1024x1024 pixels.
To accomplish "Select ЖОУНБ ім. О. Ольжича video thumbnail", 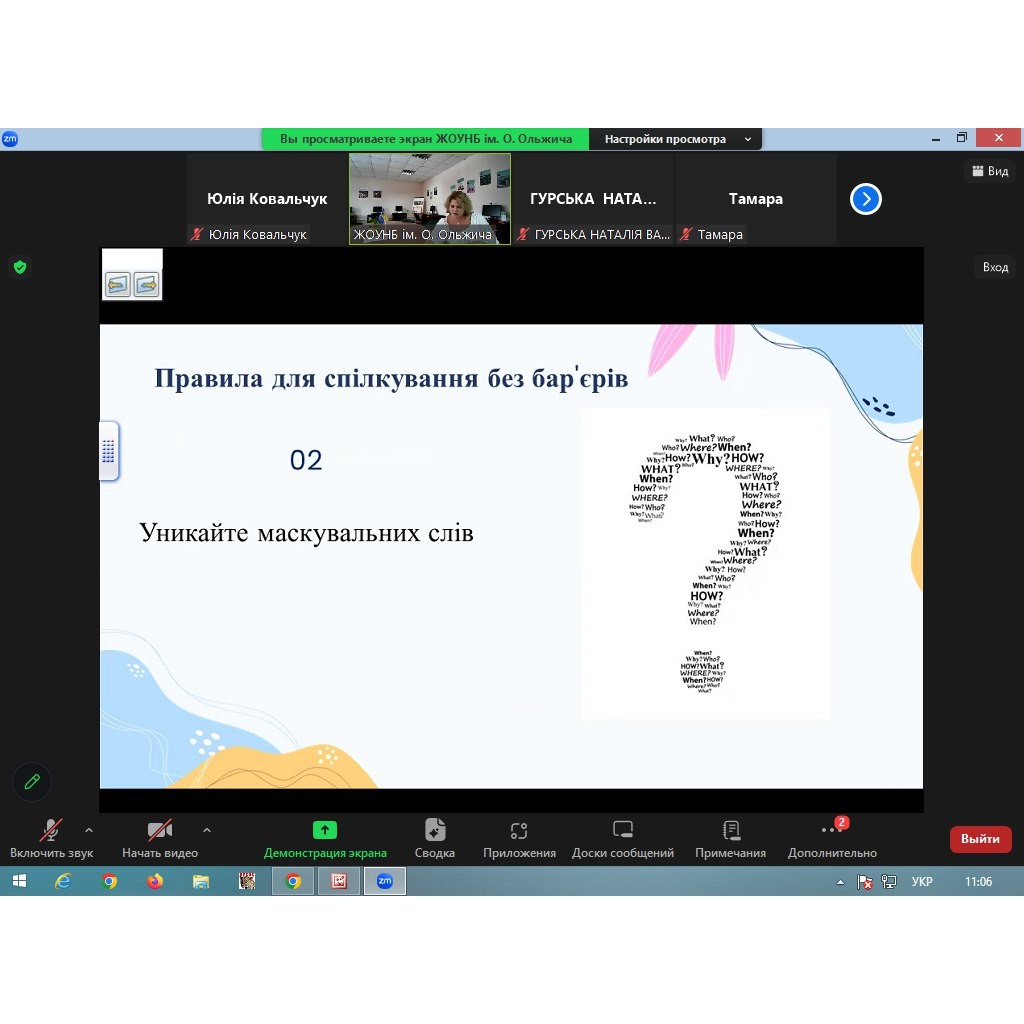I will pyautogui.click(x=430, y=198).
